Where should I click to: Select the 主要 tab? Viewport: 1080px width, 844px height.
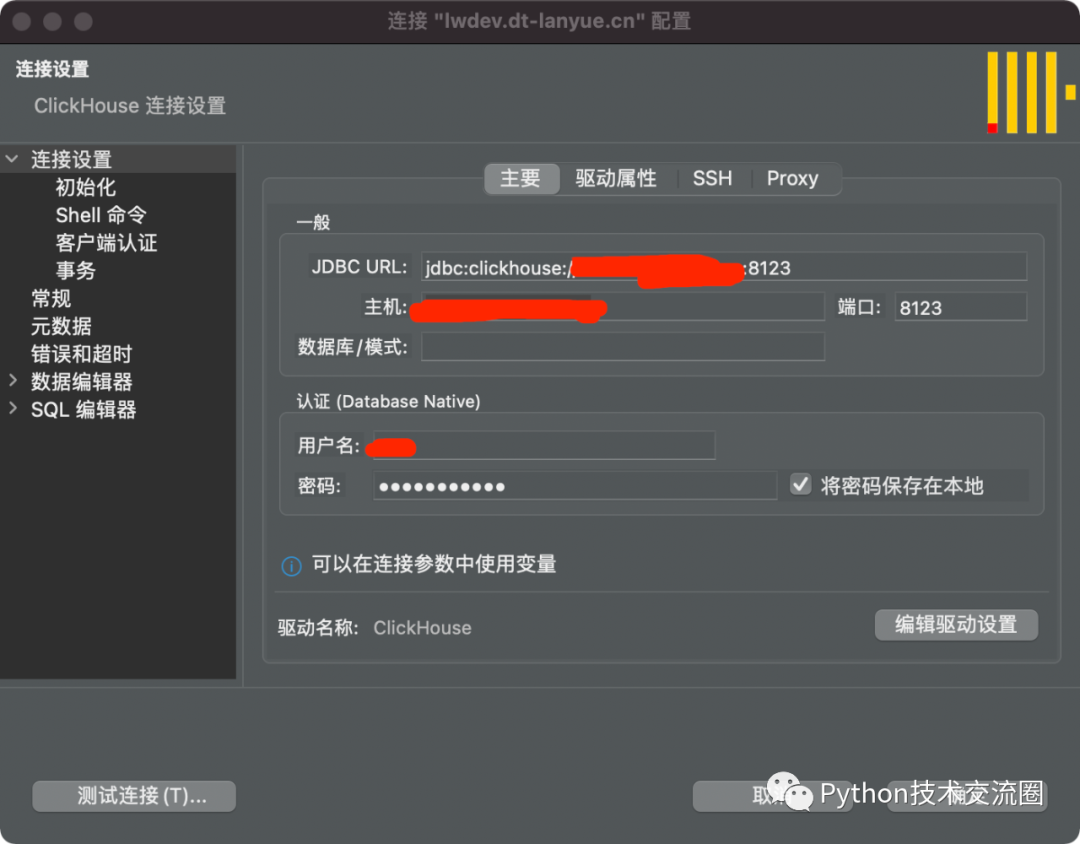click(521, 178)
